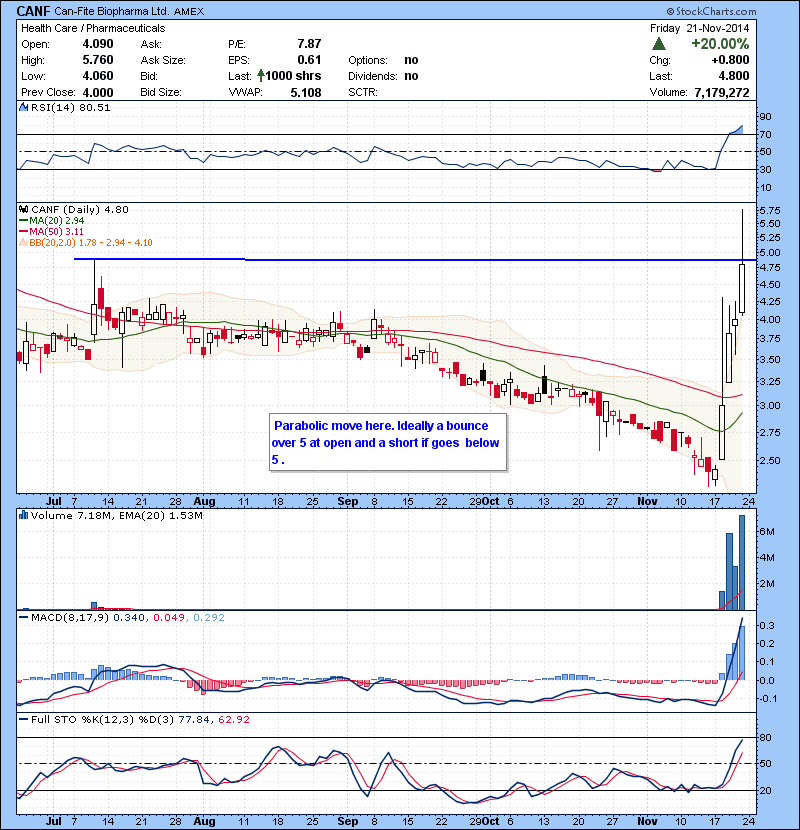Click the Volume 7.18M, EMA(20) 1.53M label
Image resolution: width=800 pixels, height=830 pixels.
tap(116, 515)
